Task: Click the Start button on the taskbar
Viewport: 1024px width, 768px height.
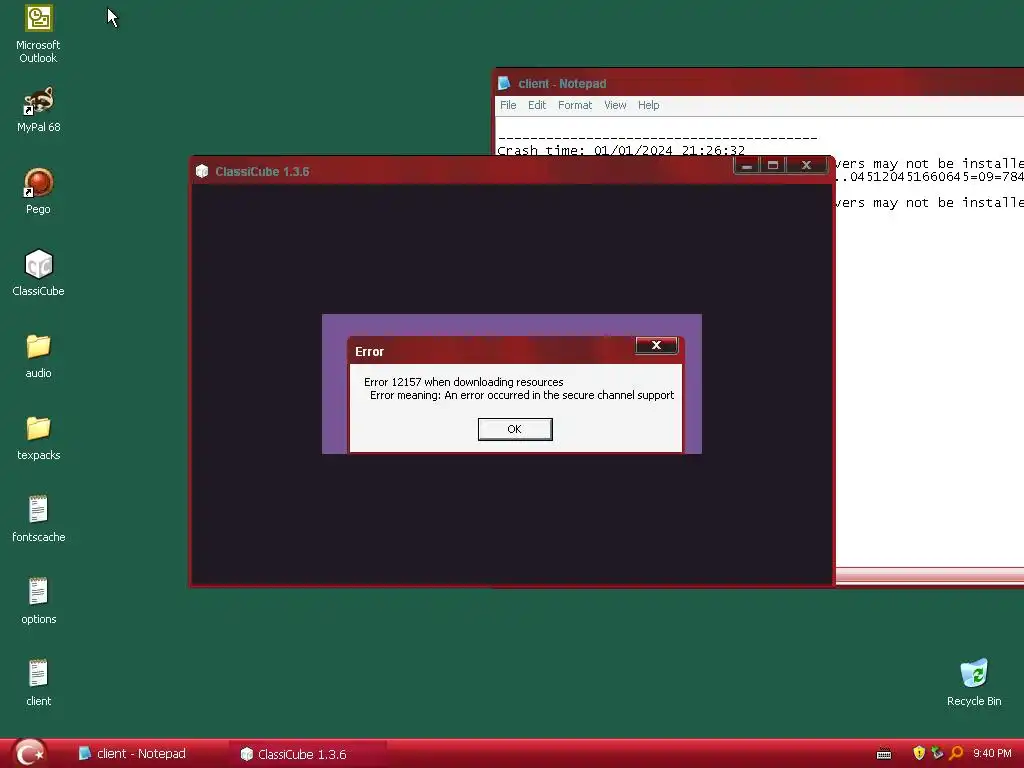Action: (29, 754)
